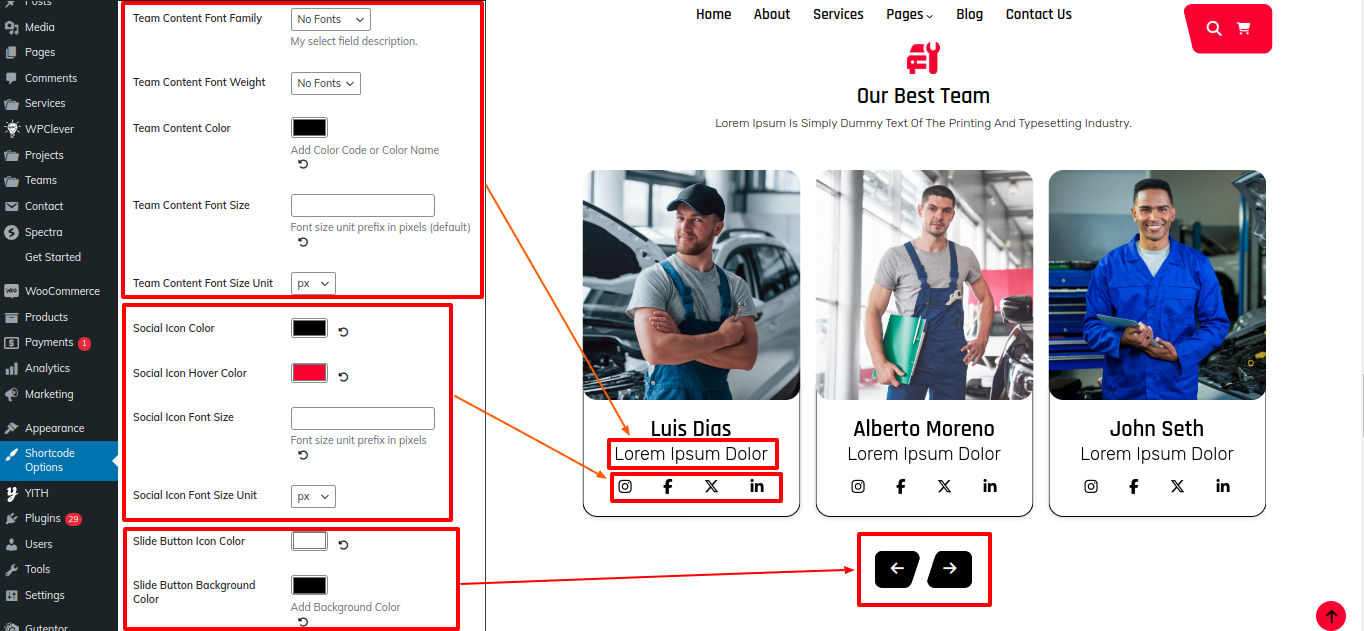The height and width of the screenshot is (631, 1364).
Task: Click the previous slide arrow button
Action: tap(897, 569)
